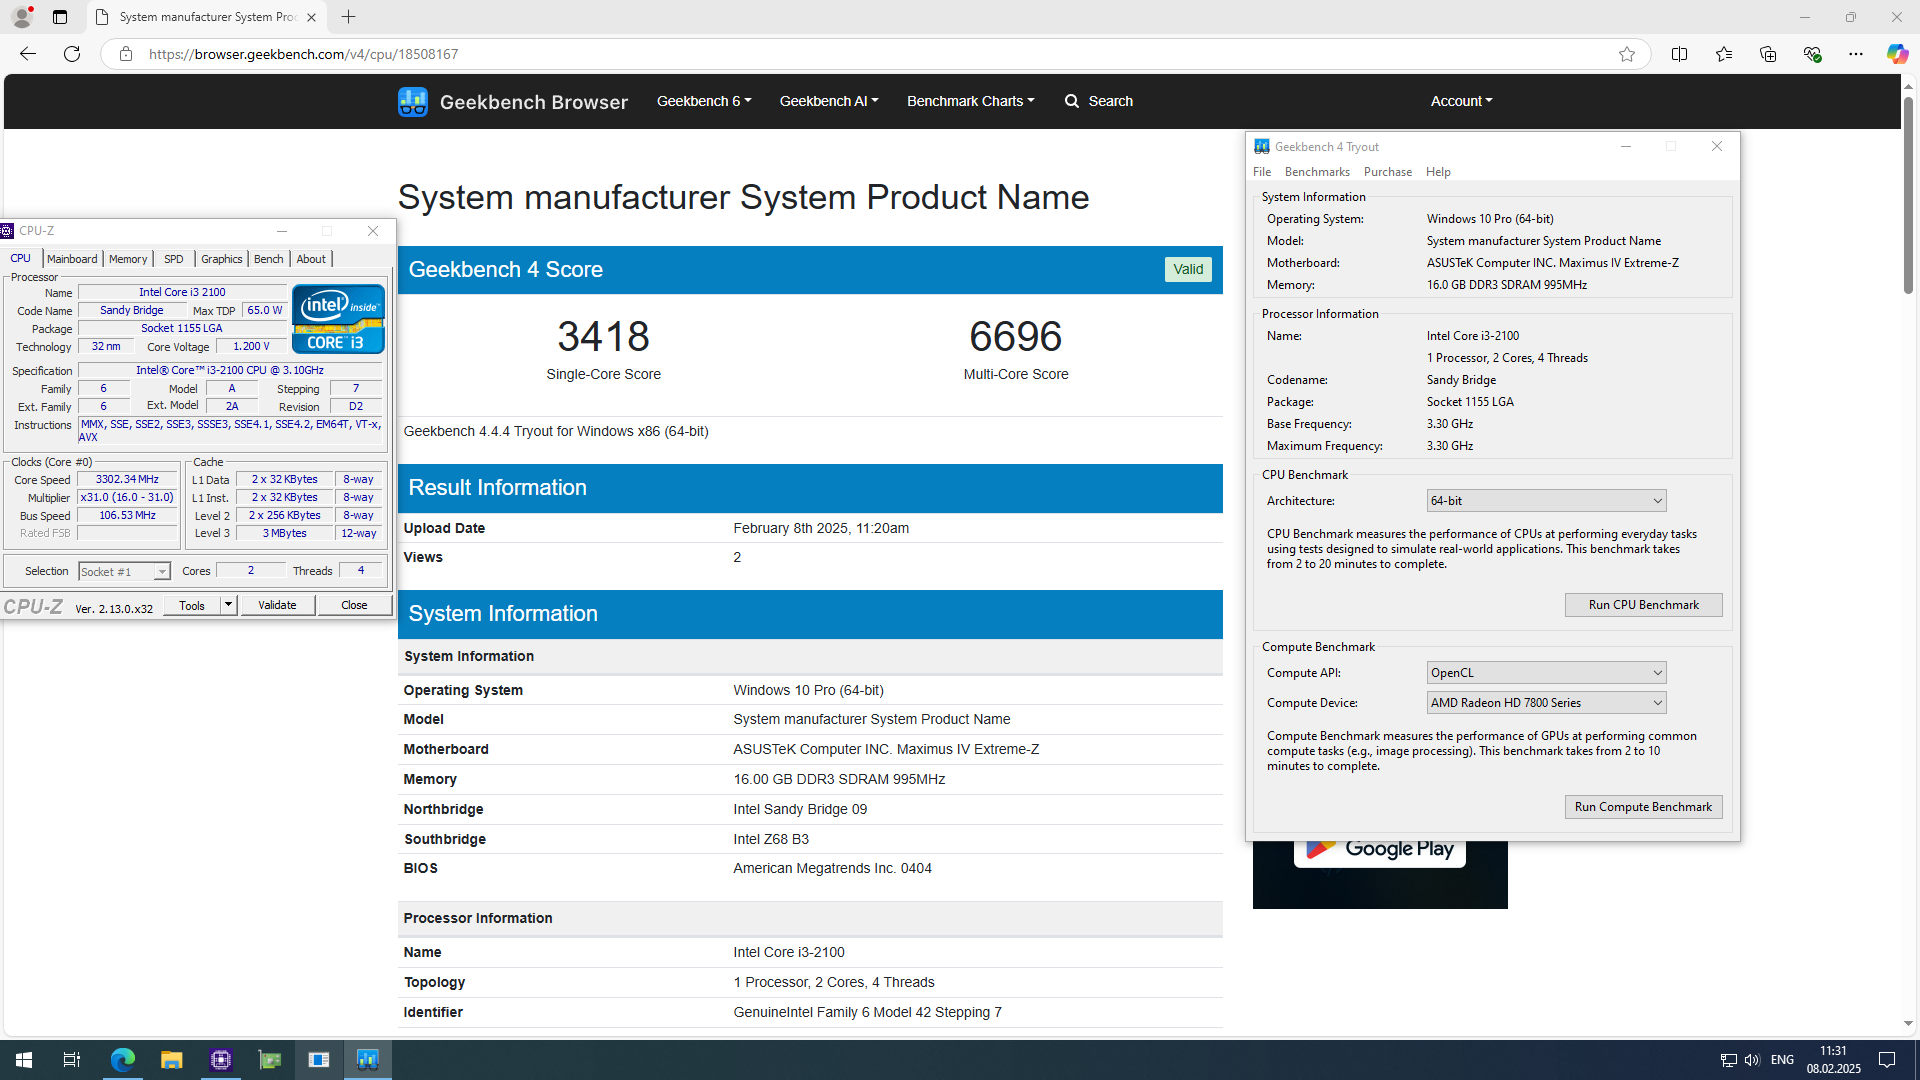Open the Geekbench 6 dropdown menu
Image resolution: width=1920 pixels, height=1080 pixels.
coord(704,101)
